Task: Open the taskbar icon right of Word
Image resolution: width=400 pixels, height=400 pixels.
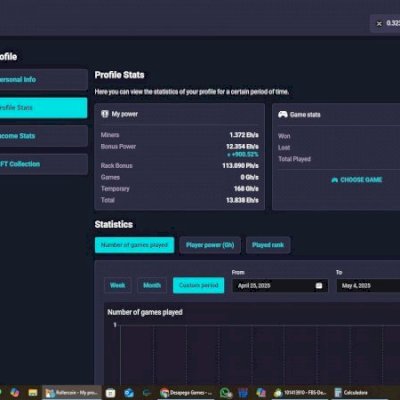Action: coord(261,393)
